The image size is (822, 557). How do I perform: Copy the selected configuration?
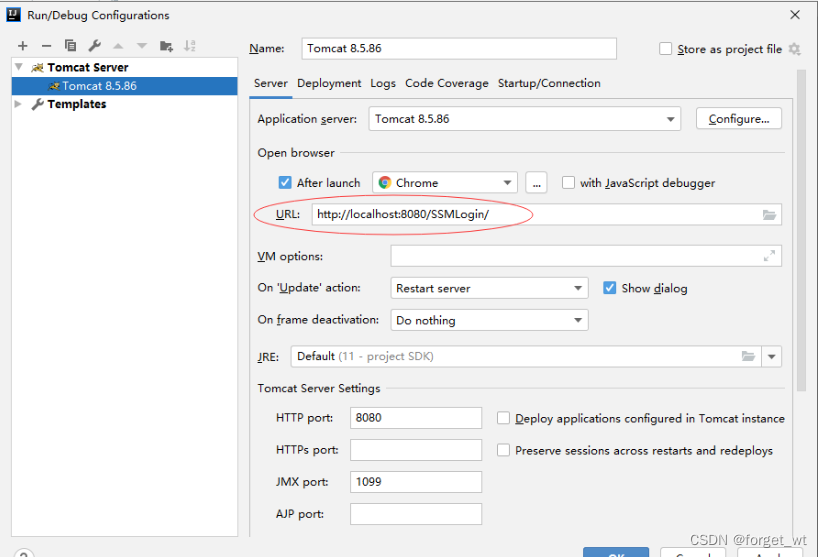(70, 46)
